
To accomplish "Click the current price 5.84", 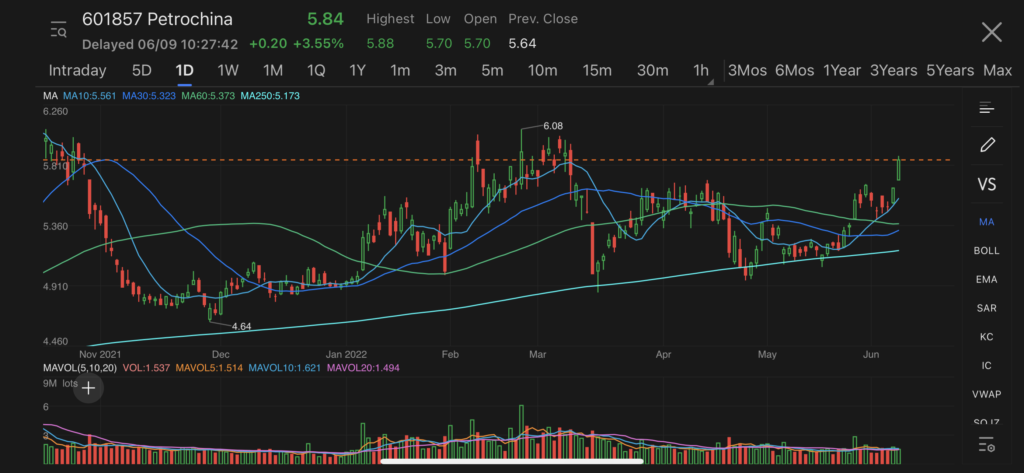I will pyautogui.click(x=325, y=19).
